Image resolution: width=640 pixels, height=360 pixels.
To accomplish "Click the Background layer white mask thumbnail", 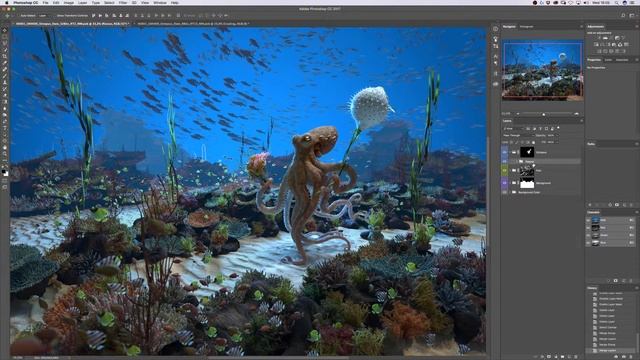I will [527, 183].
